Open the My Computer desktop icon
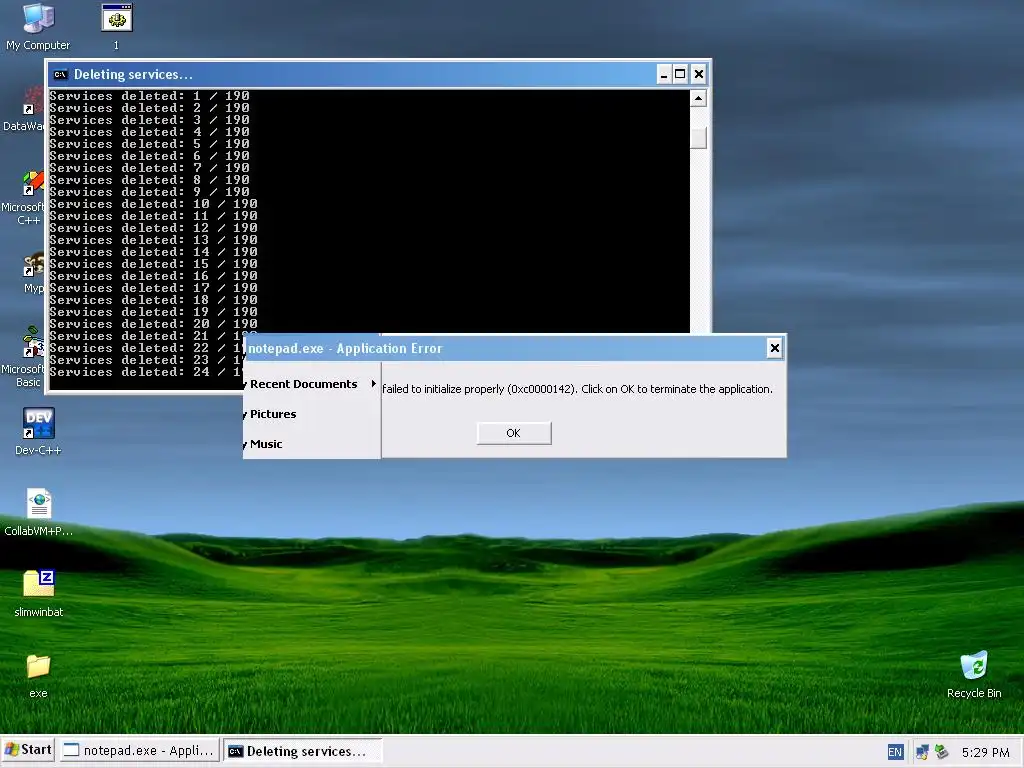1024x768 pixels. (x=38, y=26)
